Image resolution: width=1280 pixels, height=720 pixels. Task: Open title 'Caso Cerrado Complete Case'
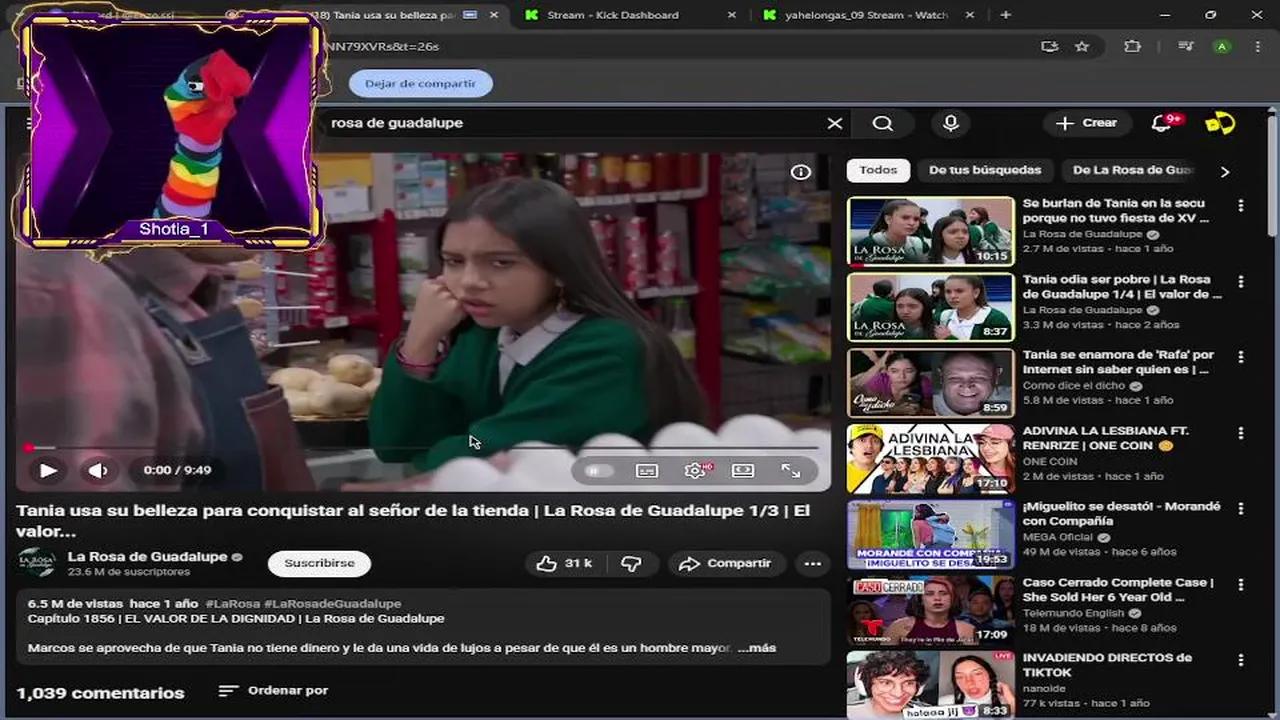1118,590
